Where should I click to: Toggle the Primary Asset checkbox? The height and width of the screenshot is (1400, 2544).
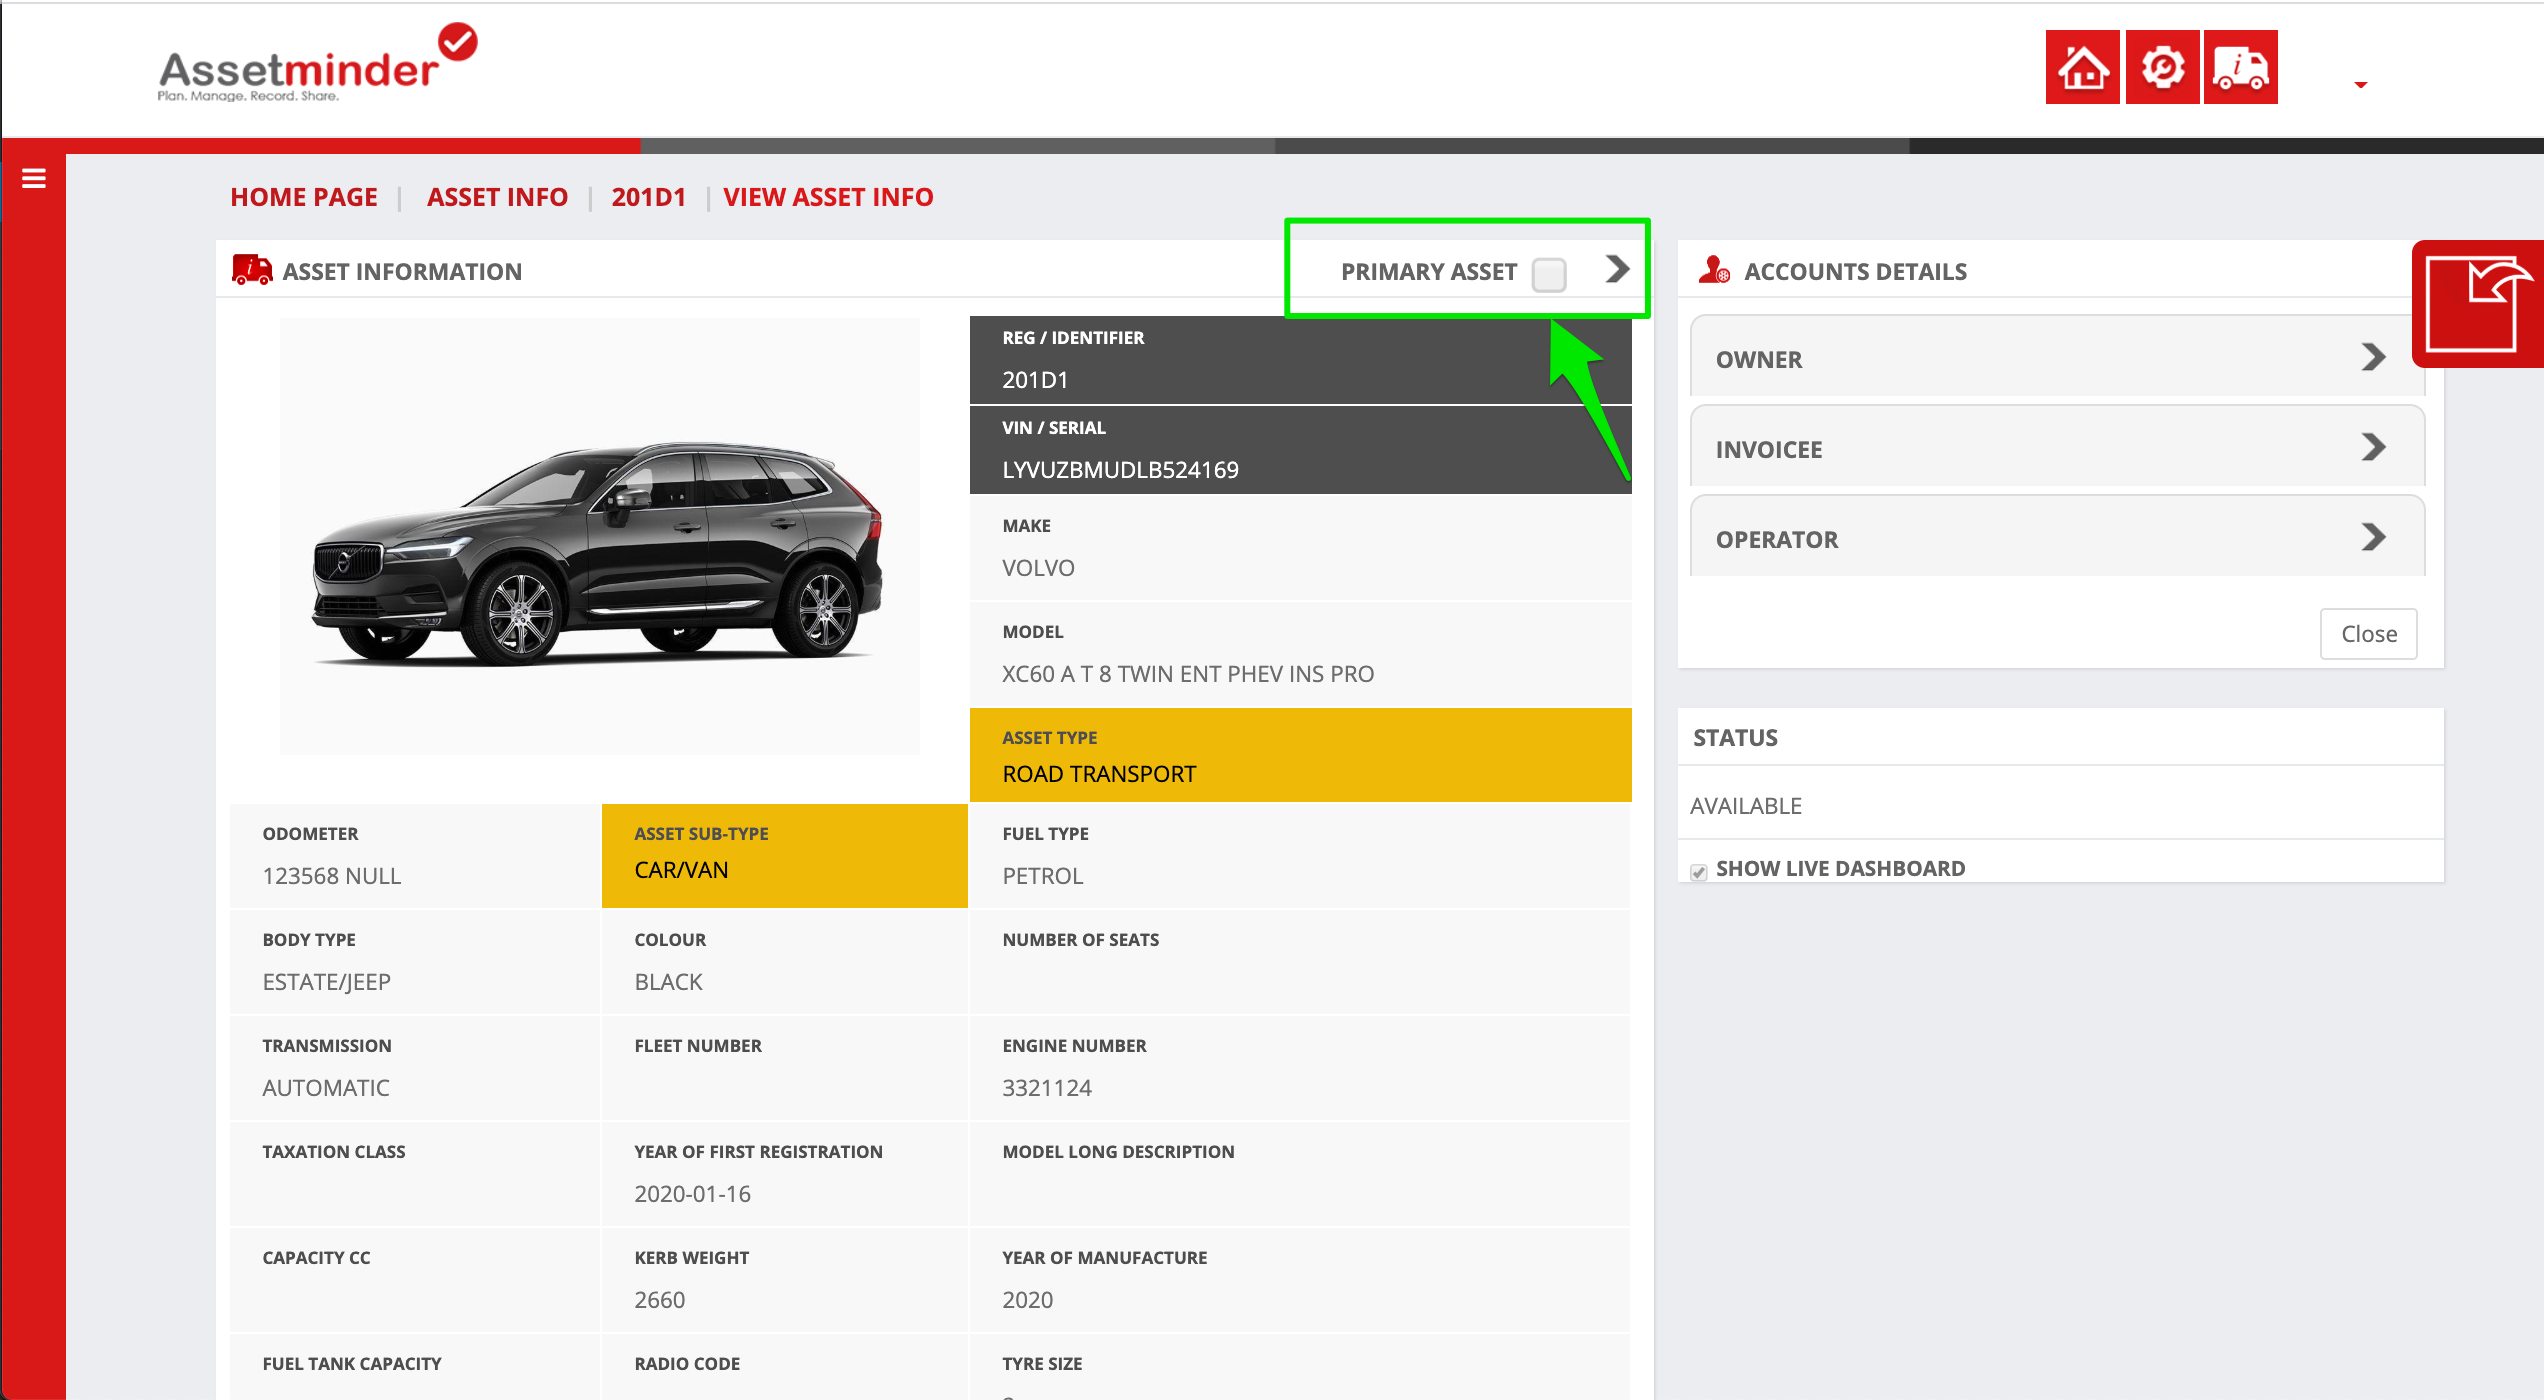(x=1549, y=274)
